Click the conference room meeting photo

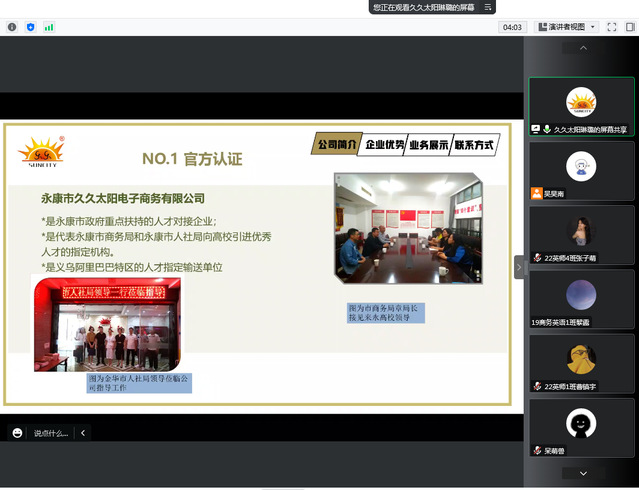(408, 228)
